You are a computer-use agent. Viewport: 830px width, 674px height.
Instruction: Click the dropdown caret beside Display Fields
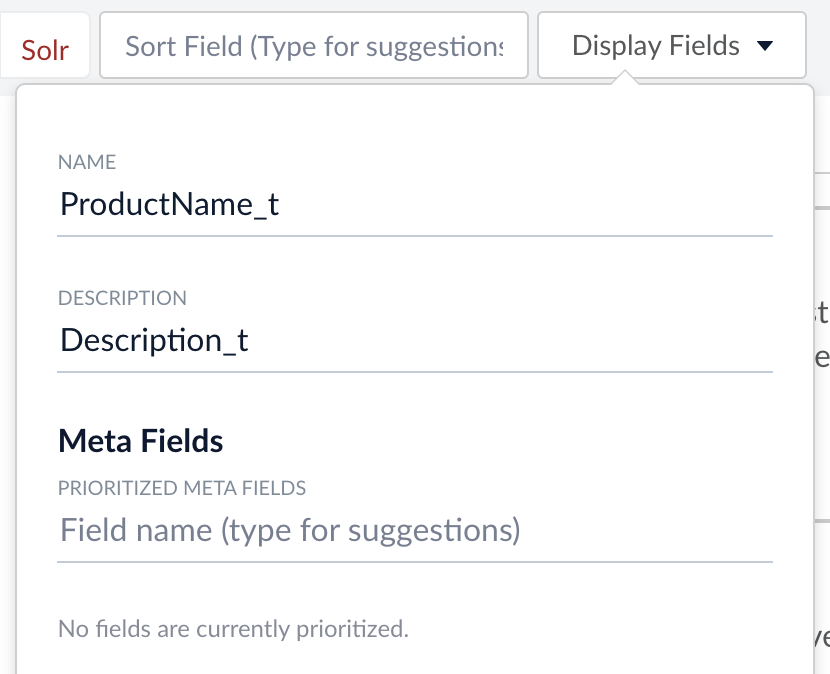[x=765, y=46]
